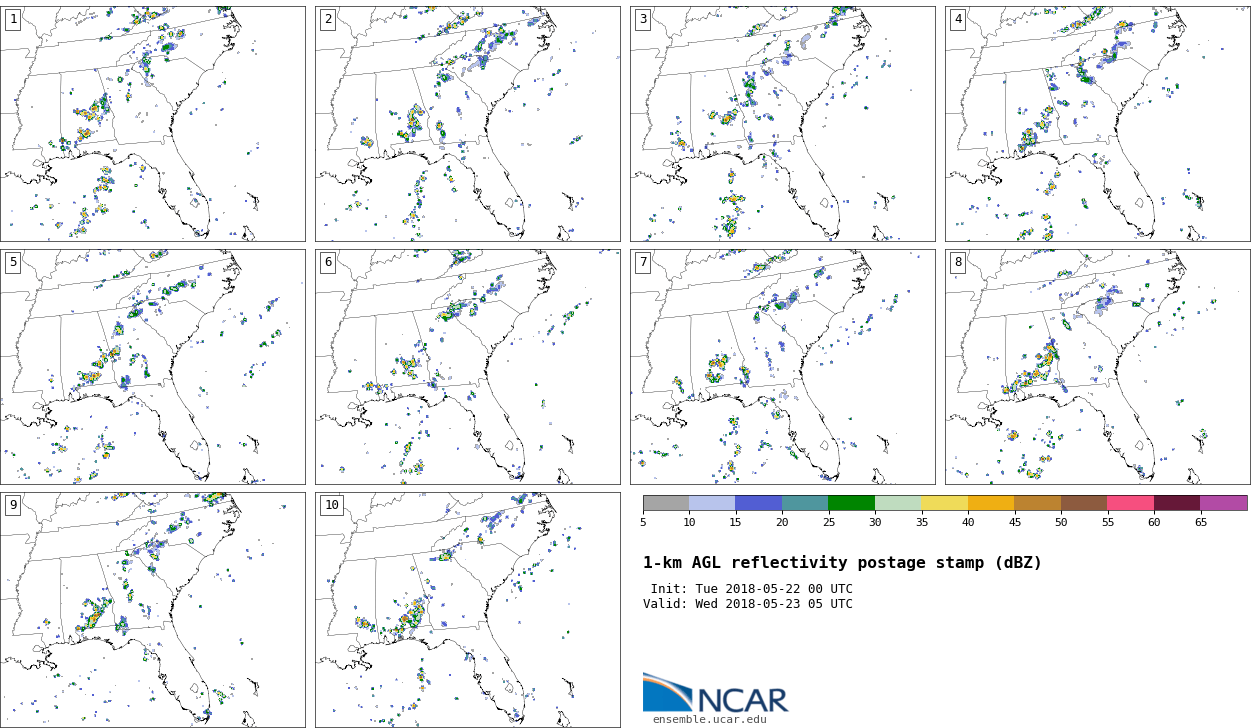Click the maroon 60-65 dBZ swatch
1260x728 pixels.
click(1177, 503)
